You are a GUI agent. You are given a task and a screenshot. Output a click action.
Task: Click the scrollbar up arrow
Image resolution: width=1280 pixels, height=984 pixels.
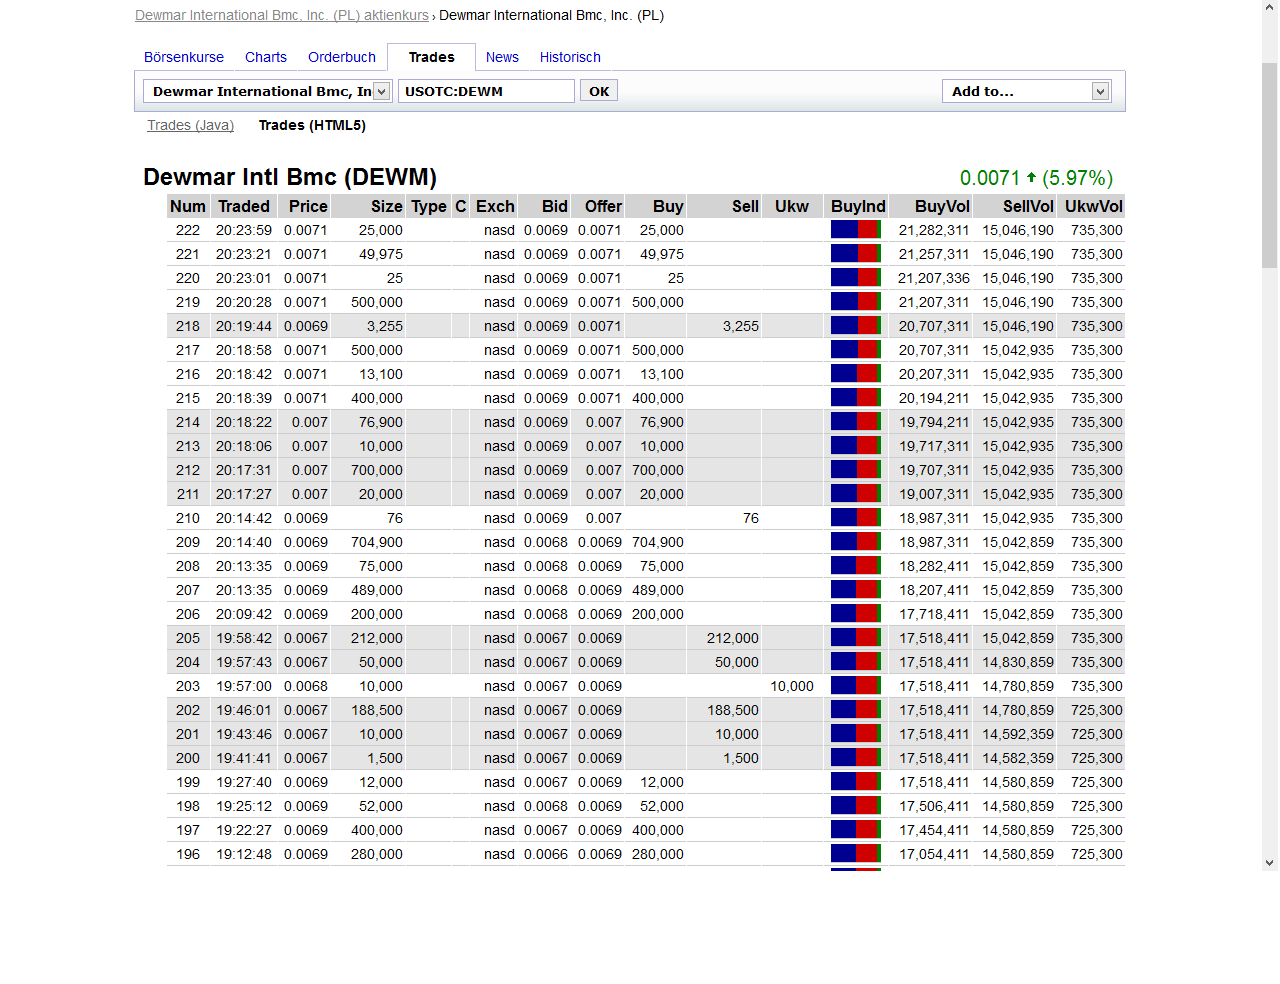(1270, 8)
